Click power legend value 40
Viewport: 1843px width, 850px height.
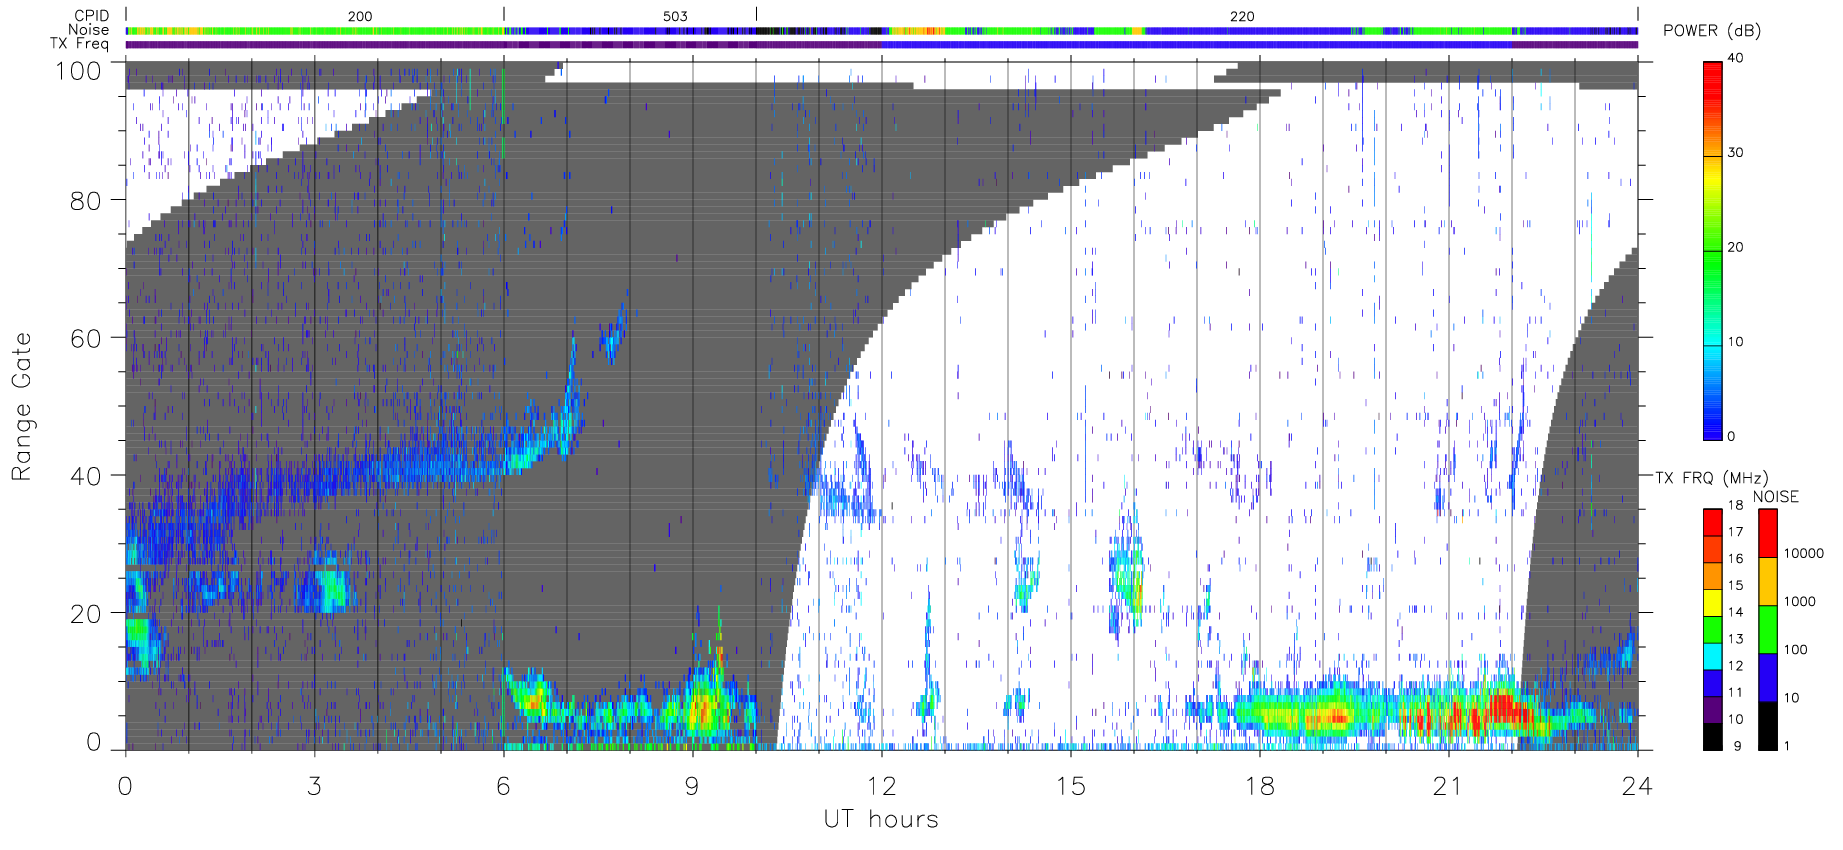click(x=1735, y=58)
